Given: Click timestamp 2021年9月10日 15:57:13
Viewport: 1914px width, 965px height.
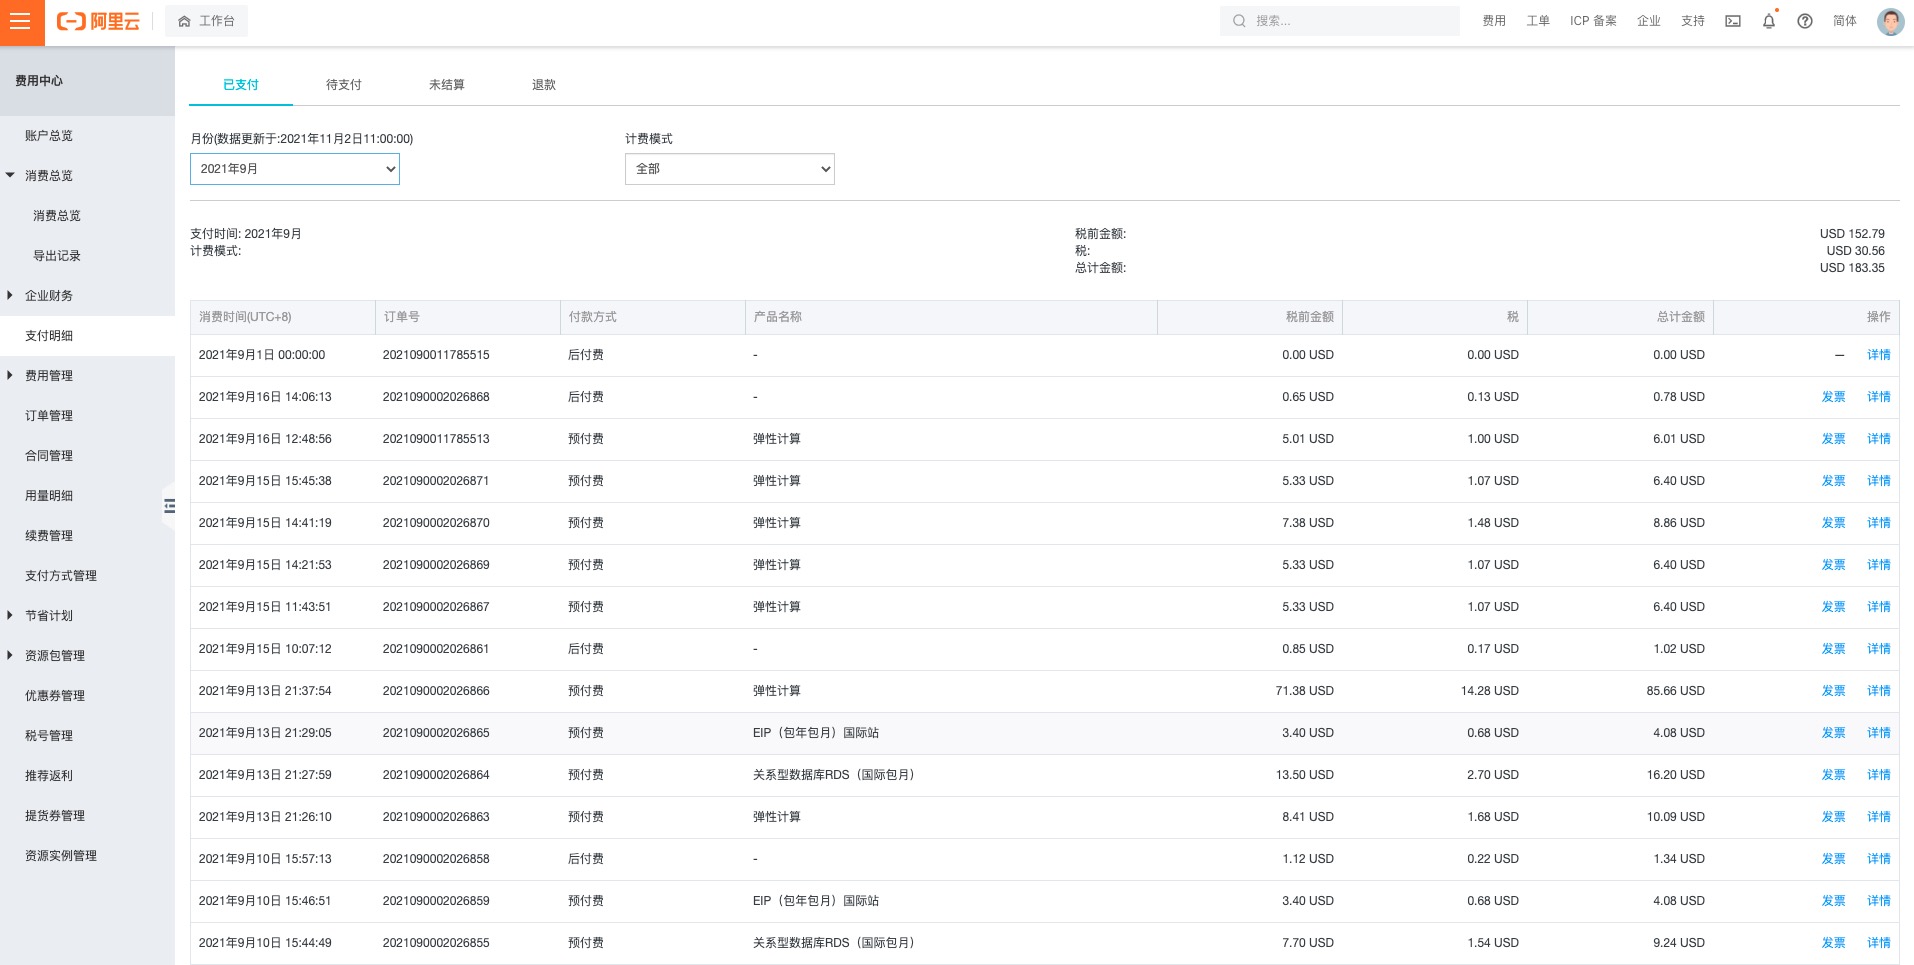Looking at the screenshot, I should tap(265, 859).
